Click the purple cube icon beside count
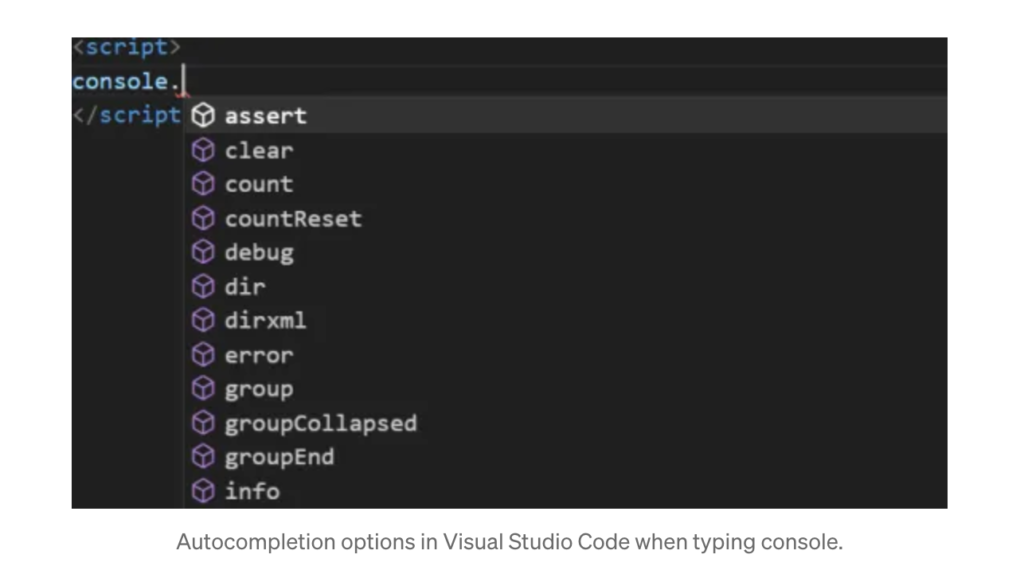Image resolution: width=1024 pixels, height=570 pixels. (203, 185)
